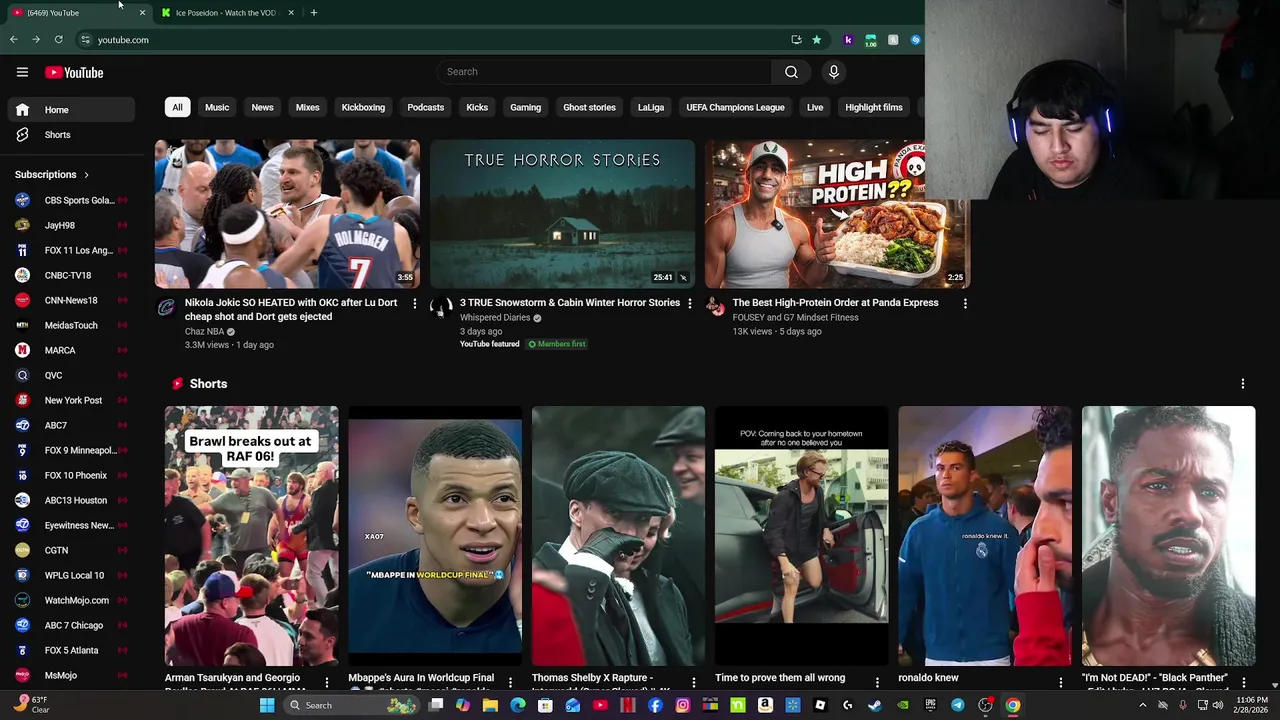The width and height of the screenshot is (1280, 720).
Task: Expand the Subscriptions section chevron
Action: coord(86,175)
